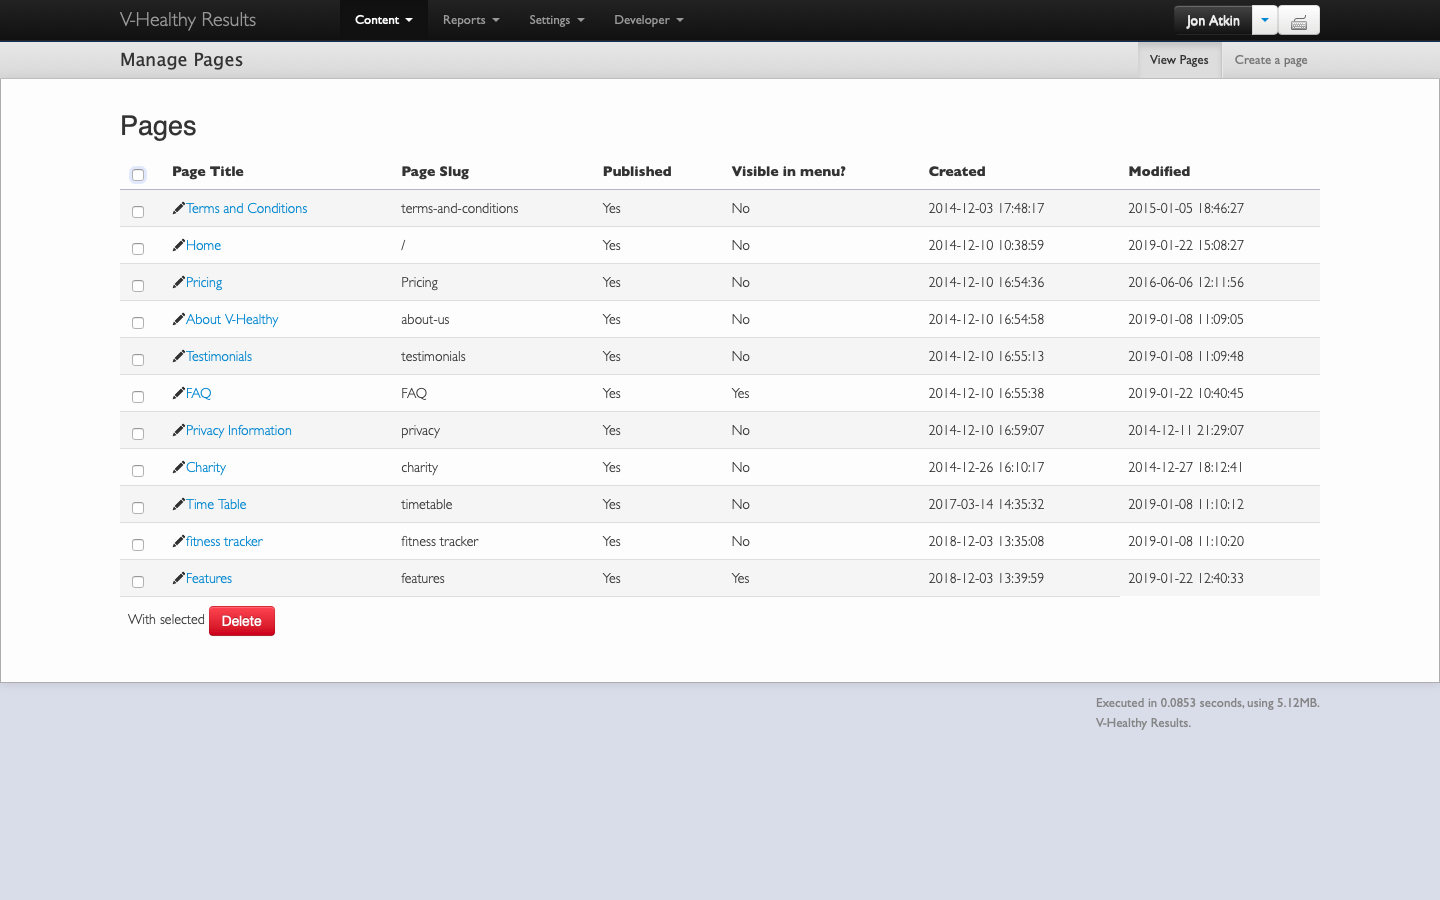The height and width of the screenshot is (900, 1440).
Task: Open the Time Table page link
Action: coord(216,504)
